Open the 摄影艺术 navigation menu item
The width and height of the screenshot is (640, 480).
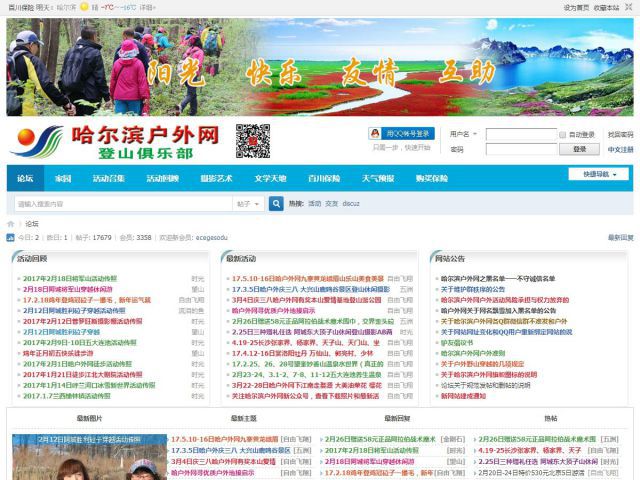[x=216, y=178]
